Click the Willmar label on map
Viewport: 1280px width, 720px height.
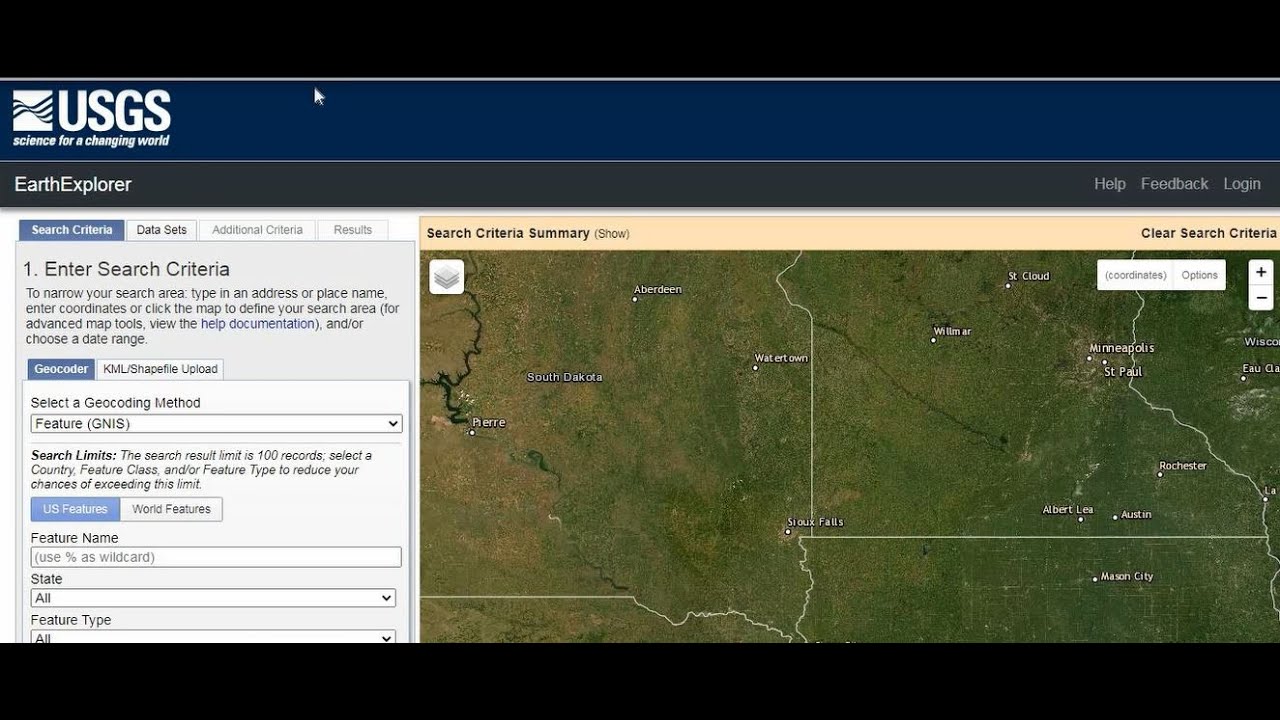point(952,331)
